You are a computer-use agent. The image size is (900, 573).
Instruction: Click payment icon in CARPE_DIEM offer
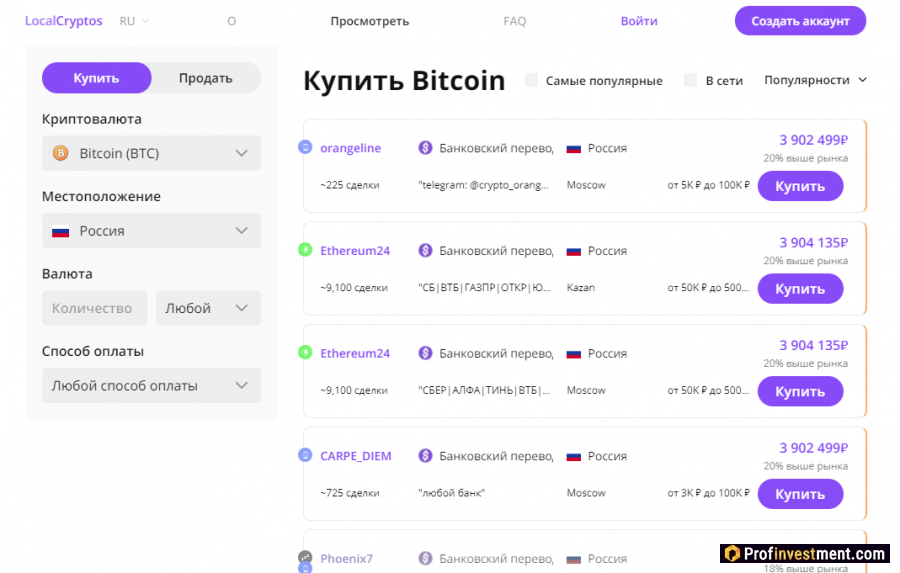pyautogui.click(x=425, y=456)
